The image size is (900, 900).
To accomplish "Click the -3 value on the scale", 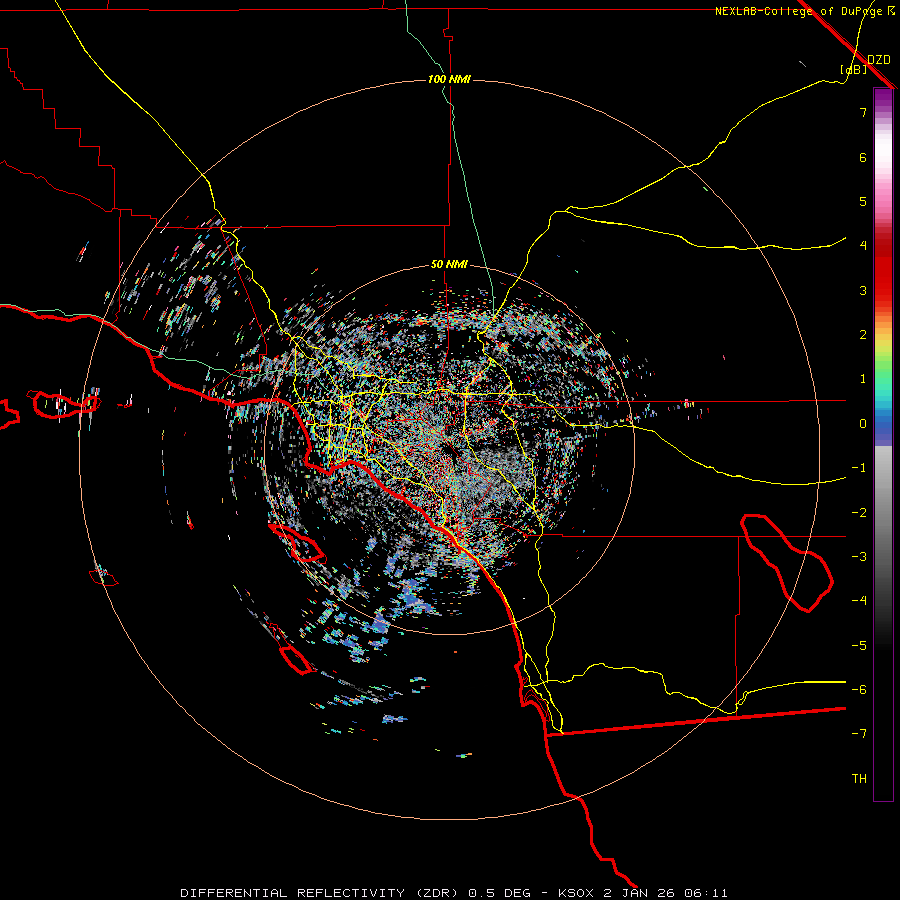I will tap(859, 557).
